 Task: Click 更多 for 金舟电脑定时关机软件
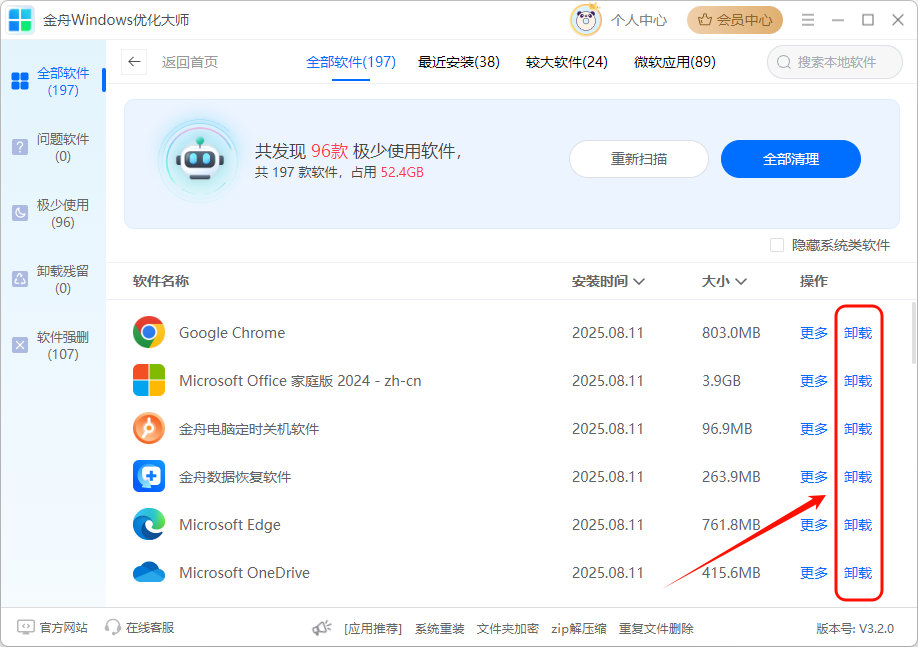coord(814,429)
